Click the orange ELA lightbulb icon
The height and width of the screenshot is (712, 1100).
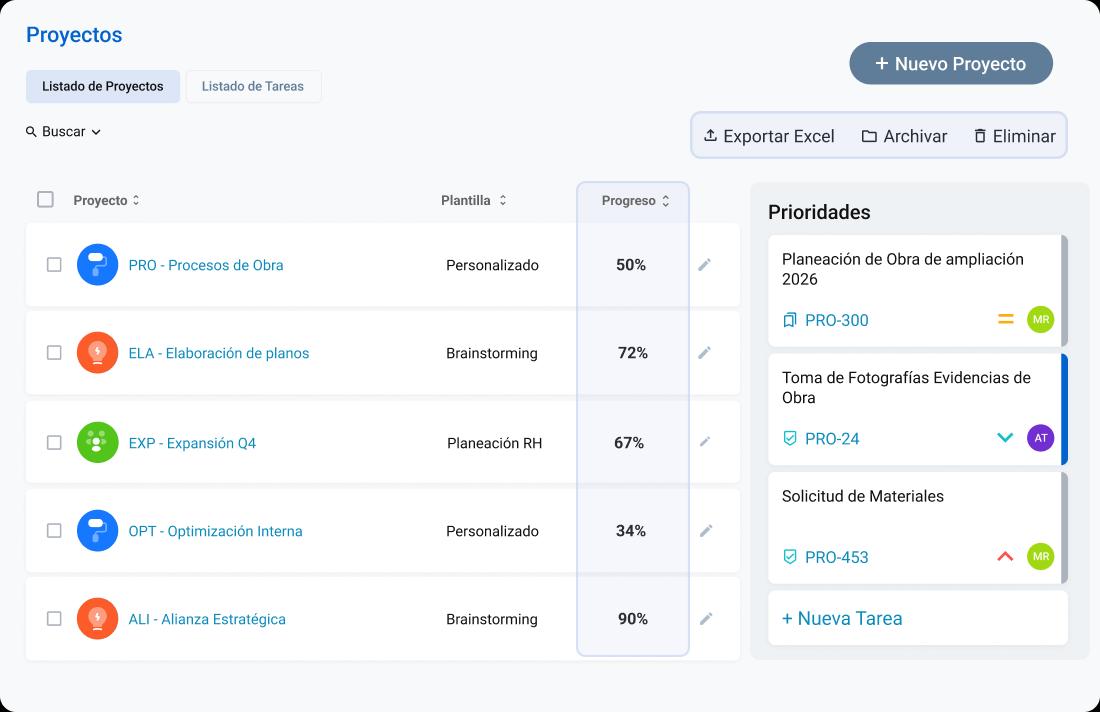coord(98,352)
